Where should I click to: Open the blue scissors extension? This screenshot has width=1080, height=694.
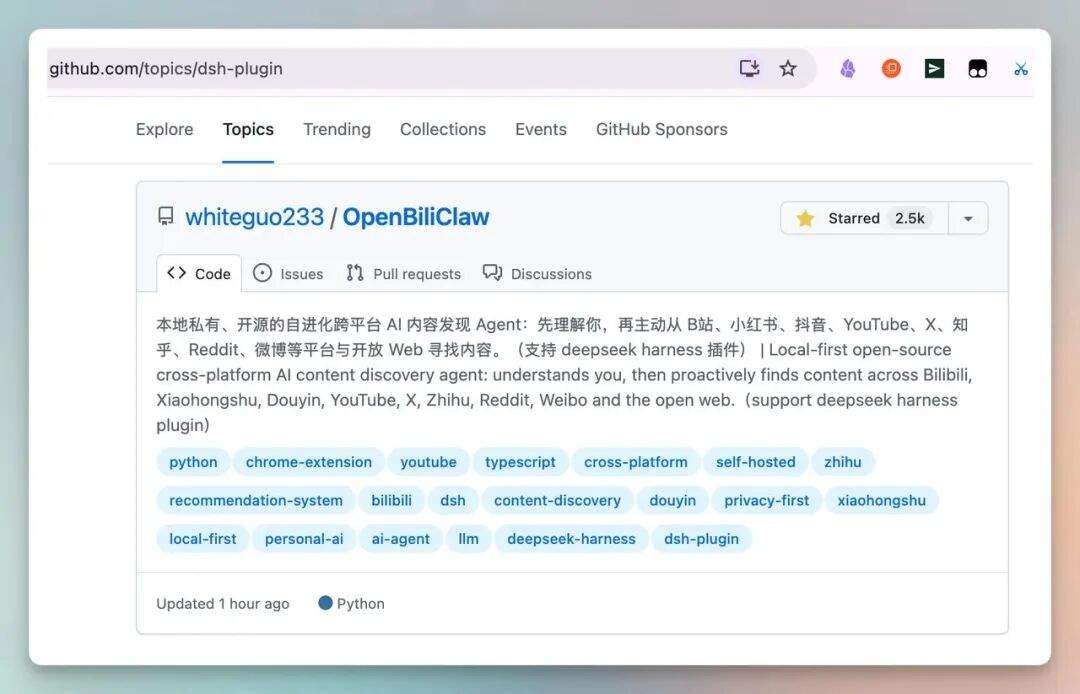tap(1021, 69)
